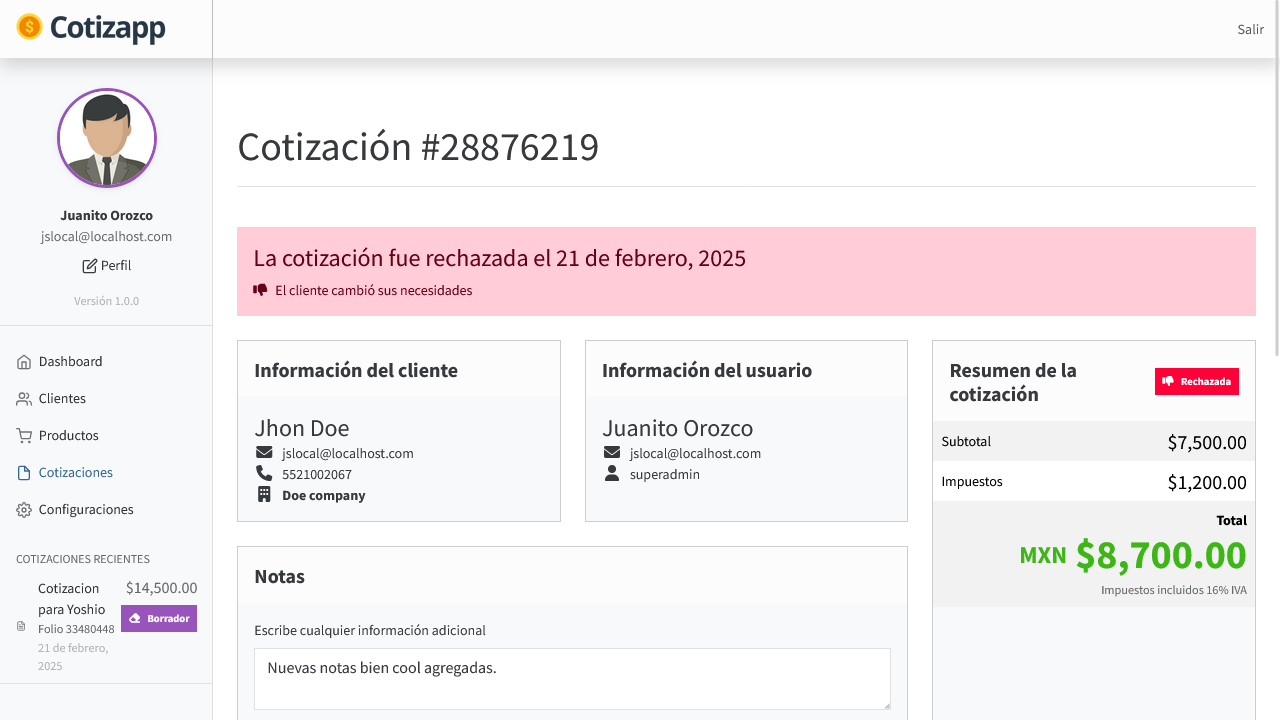Click inside the Notas text area
This screenshot has width=1280, height=720.
click(572, 679)
